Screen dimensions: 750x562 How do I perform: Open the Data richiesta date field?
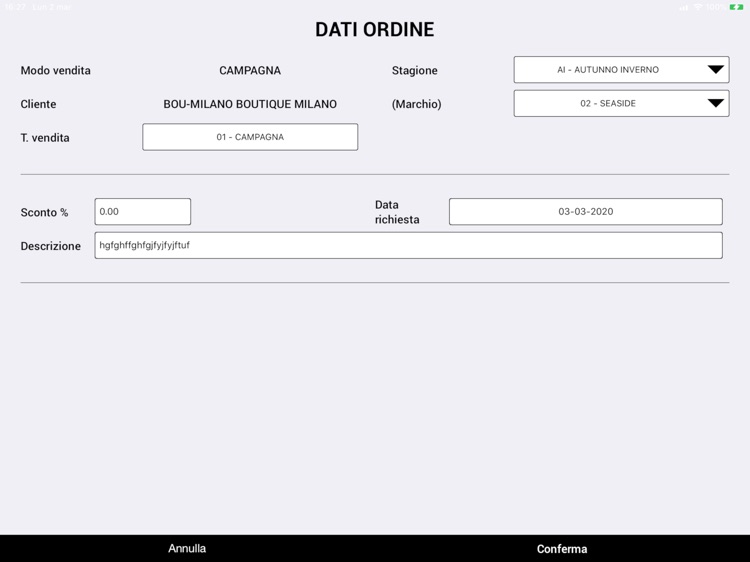tap(585, 212)
